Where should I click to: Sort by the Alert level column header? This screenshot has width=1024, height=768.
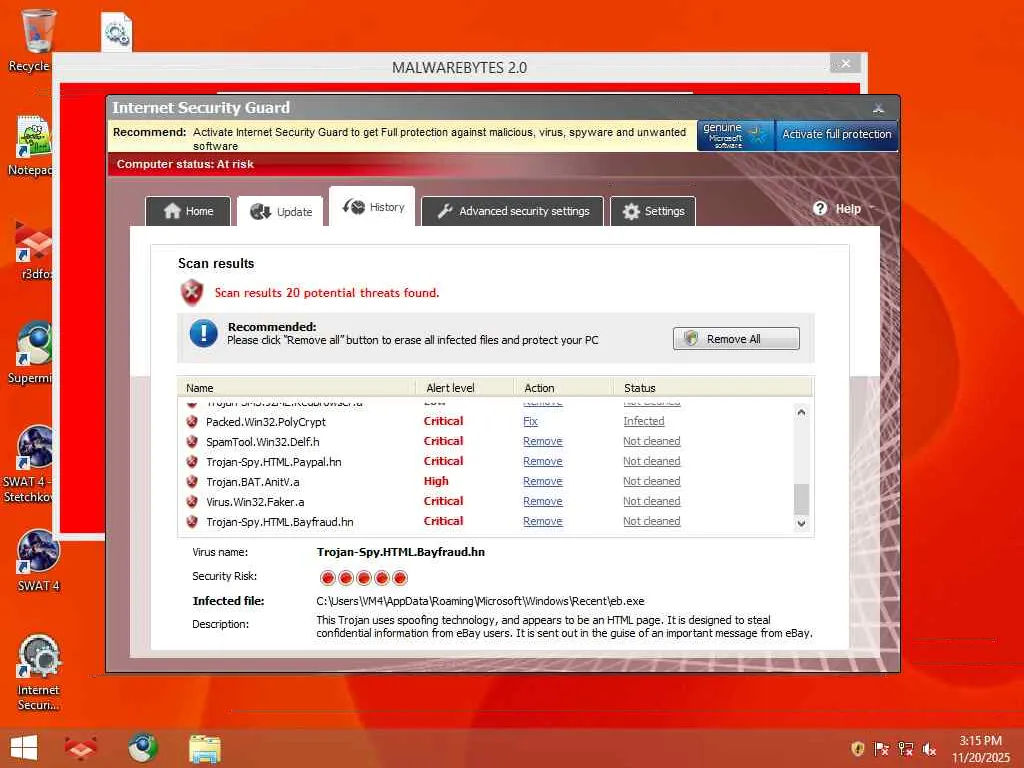[465, 387]
